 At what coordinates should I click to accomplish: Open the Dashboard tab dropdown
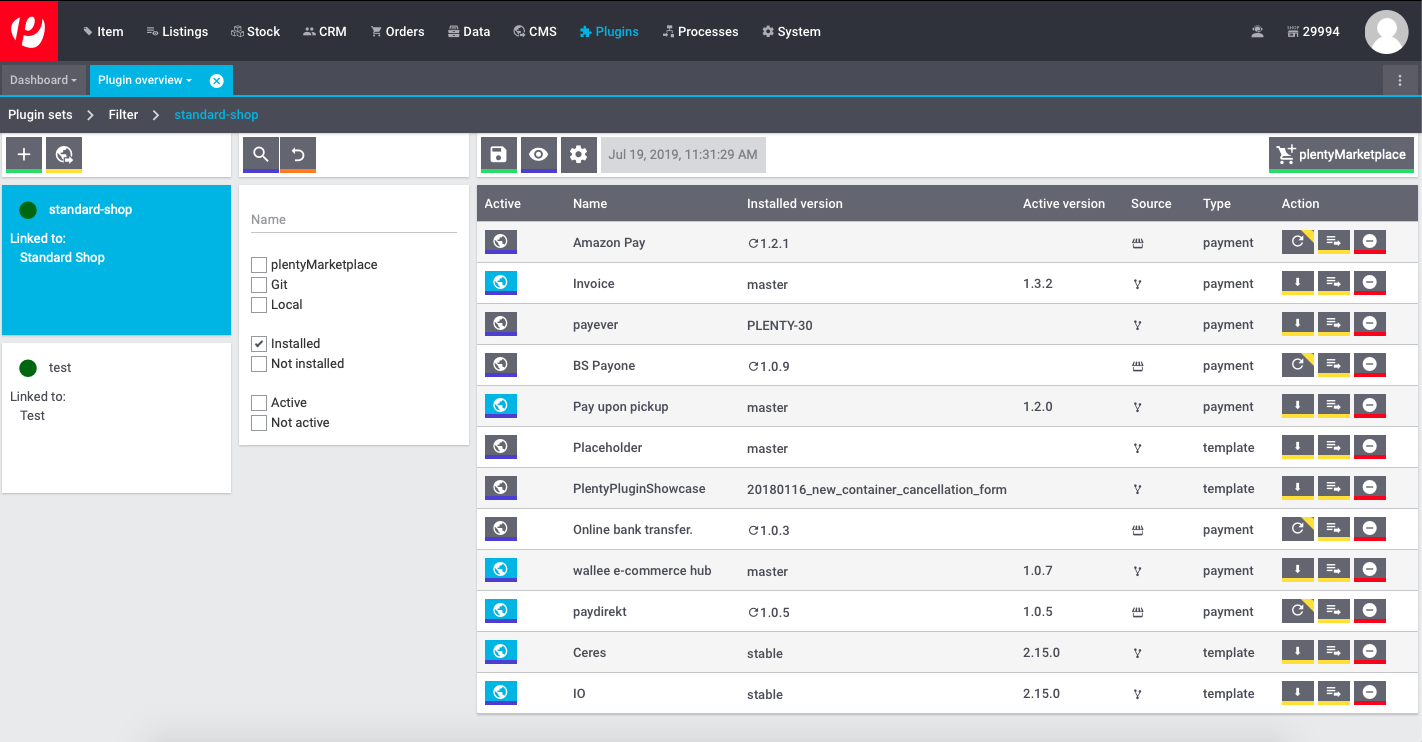point(44,80)
